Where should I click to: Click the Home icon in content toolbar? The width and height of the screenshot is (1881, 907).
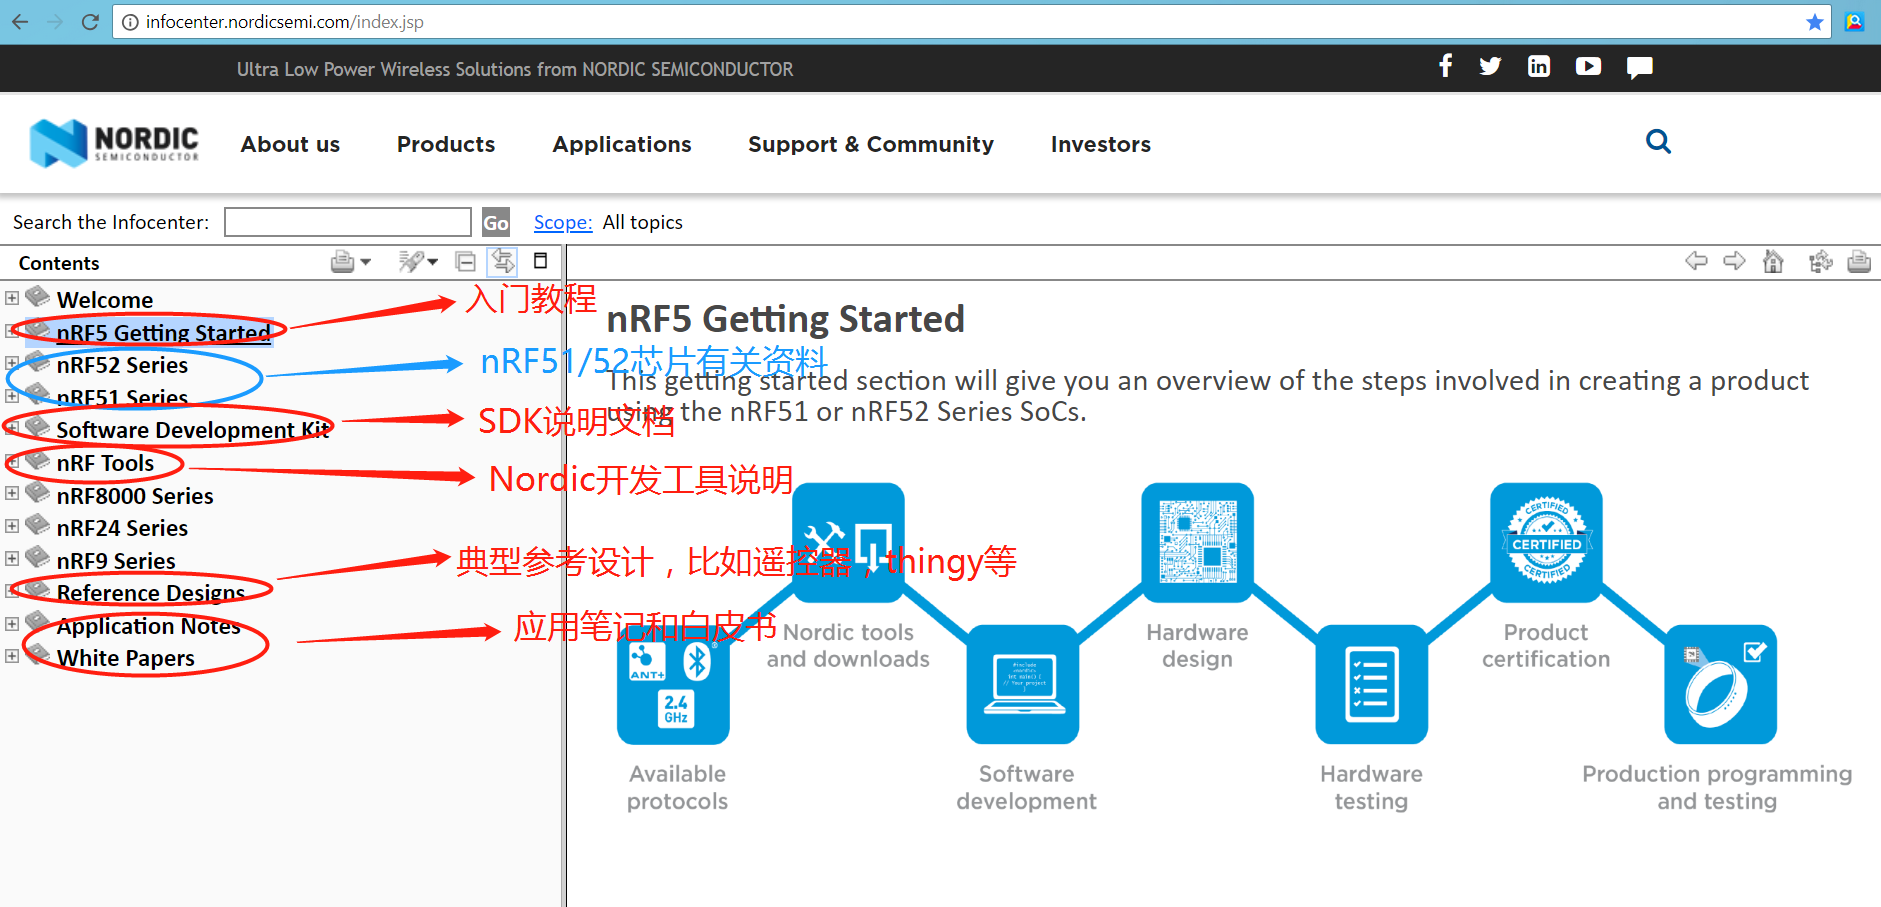(1773, 261)
